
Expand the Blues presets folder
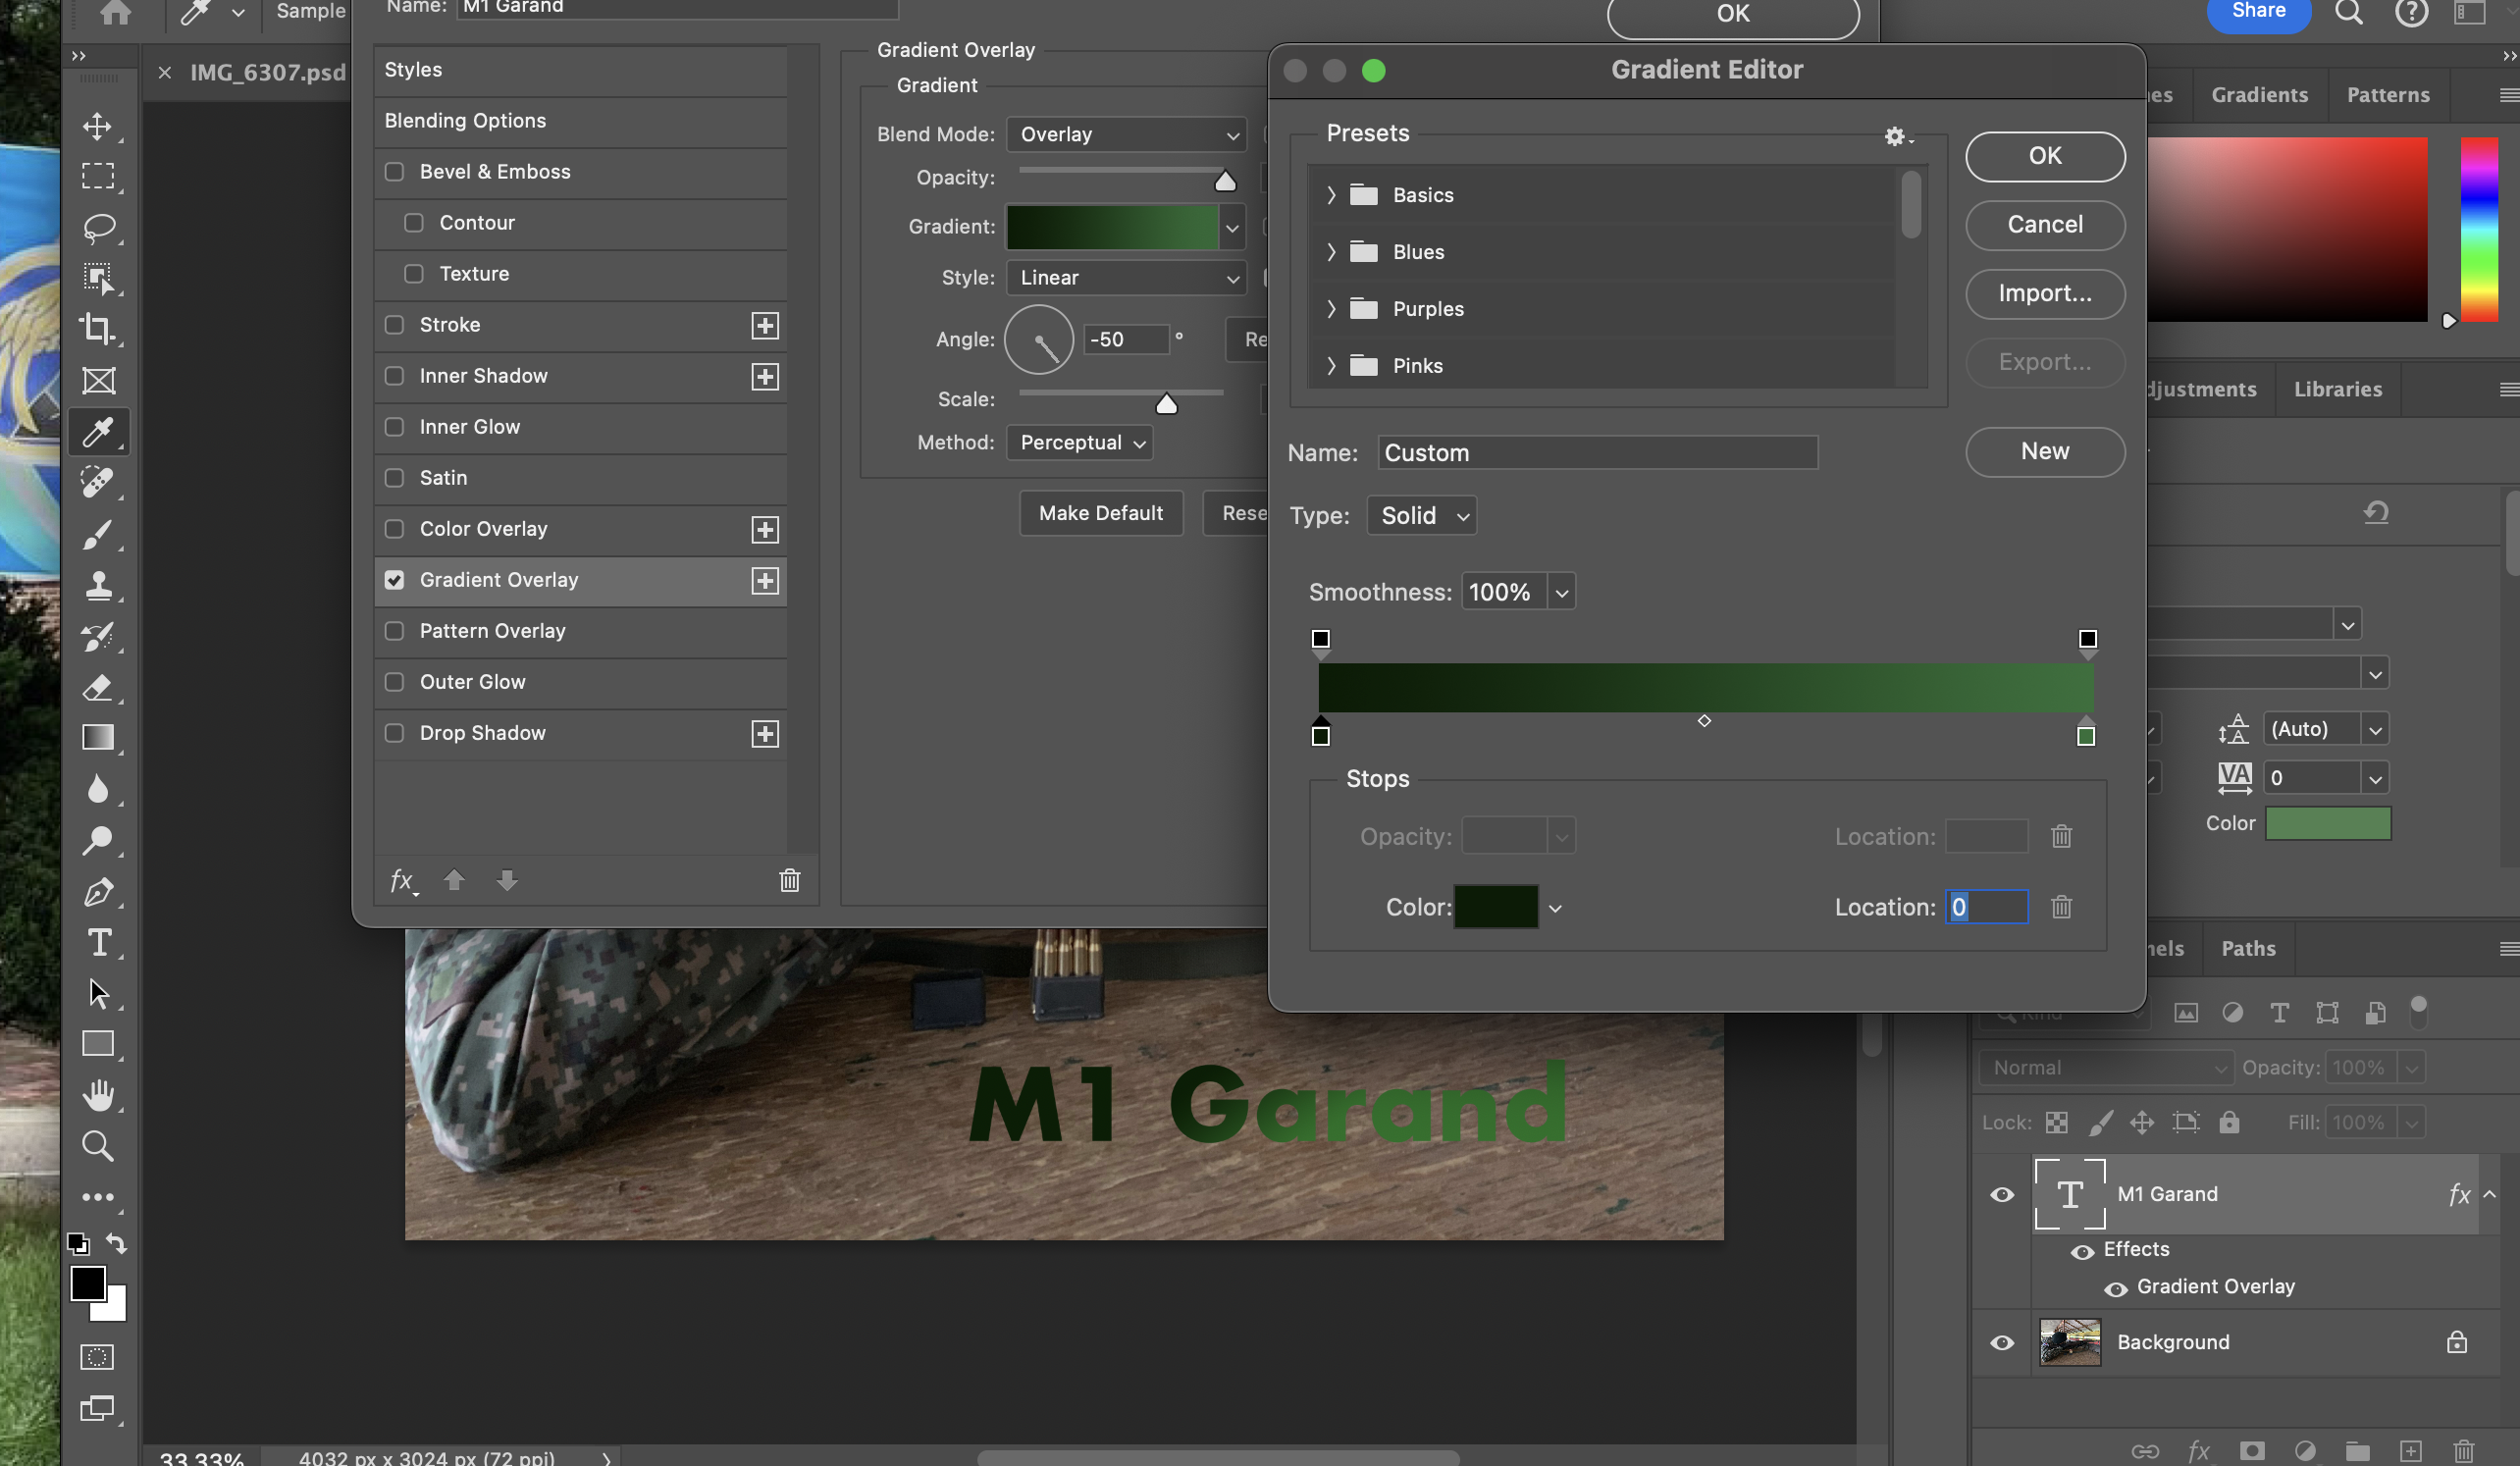point(1331,252)
